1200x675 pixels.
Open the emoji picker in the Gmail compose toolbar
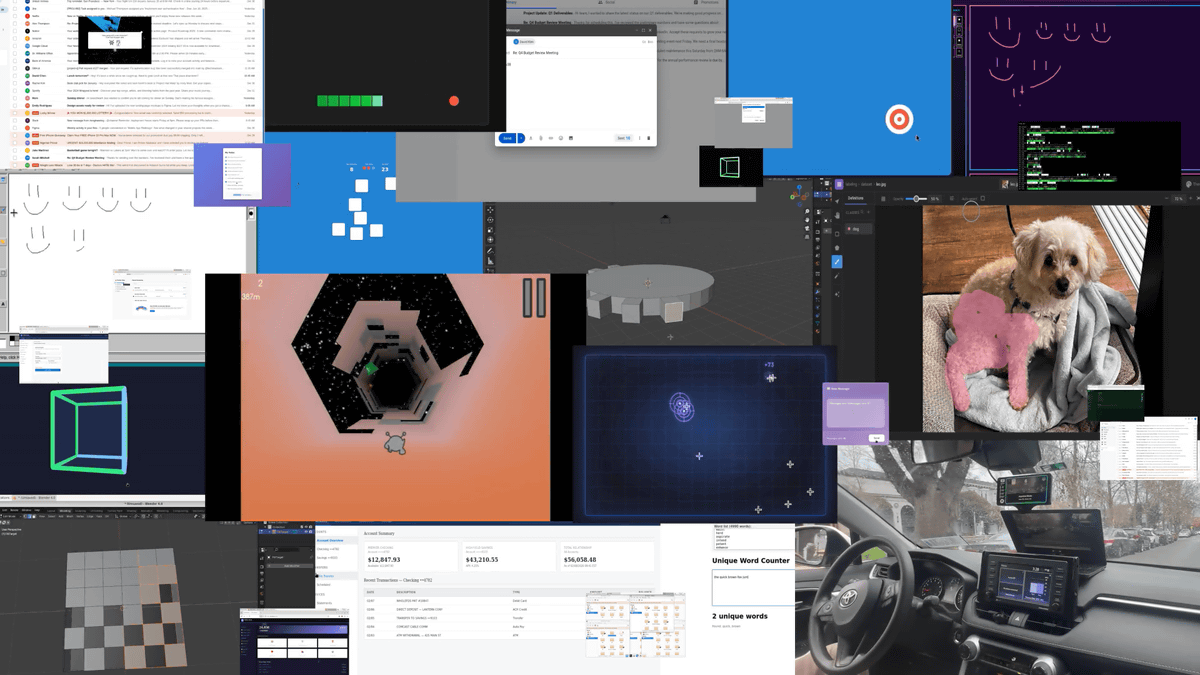[x=561, y=138]
